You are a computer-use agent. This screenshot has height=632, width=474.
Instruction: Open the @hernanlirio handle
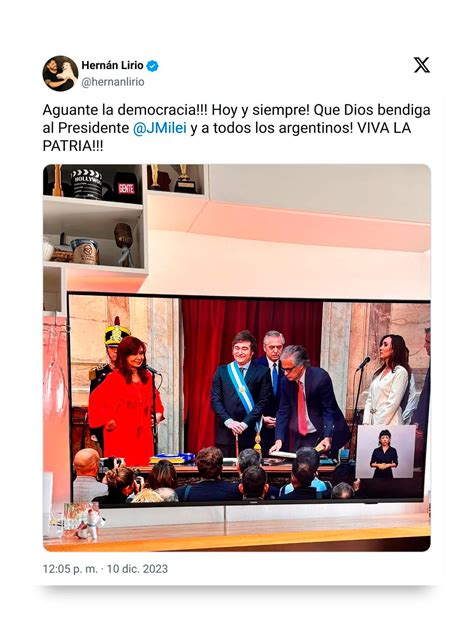pos(113,82)
